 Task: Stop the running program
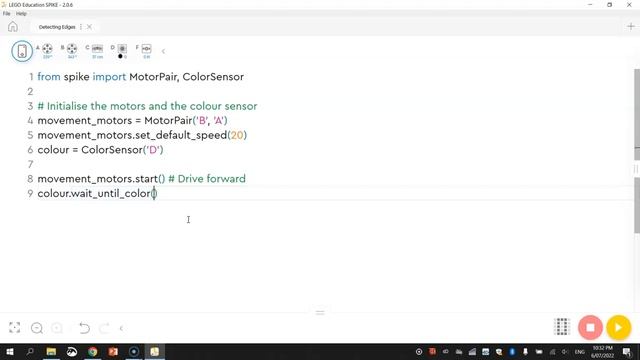point(590,327)
